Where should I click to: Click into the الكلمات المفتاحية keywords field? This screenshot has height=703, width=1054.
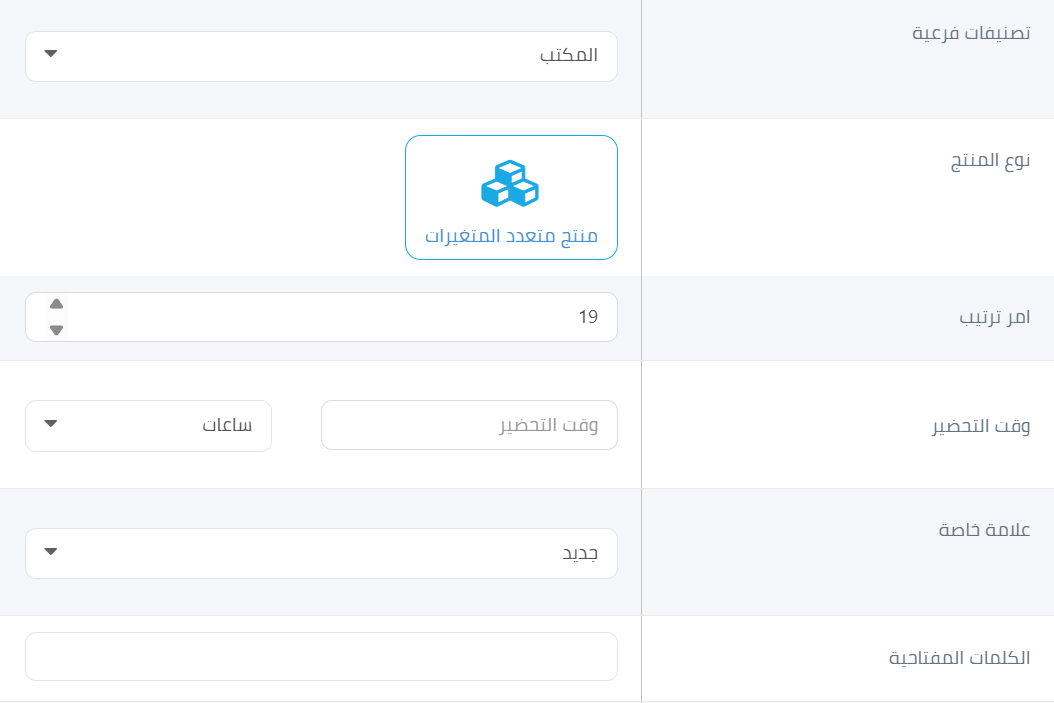tap(321, 657)
